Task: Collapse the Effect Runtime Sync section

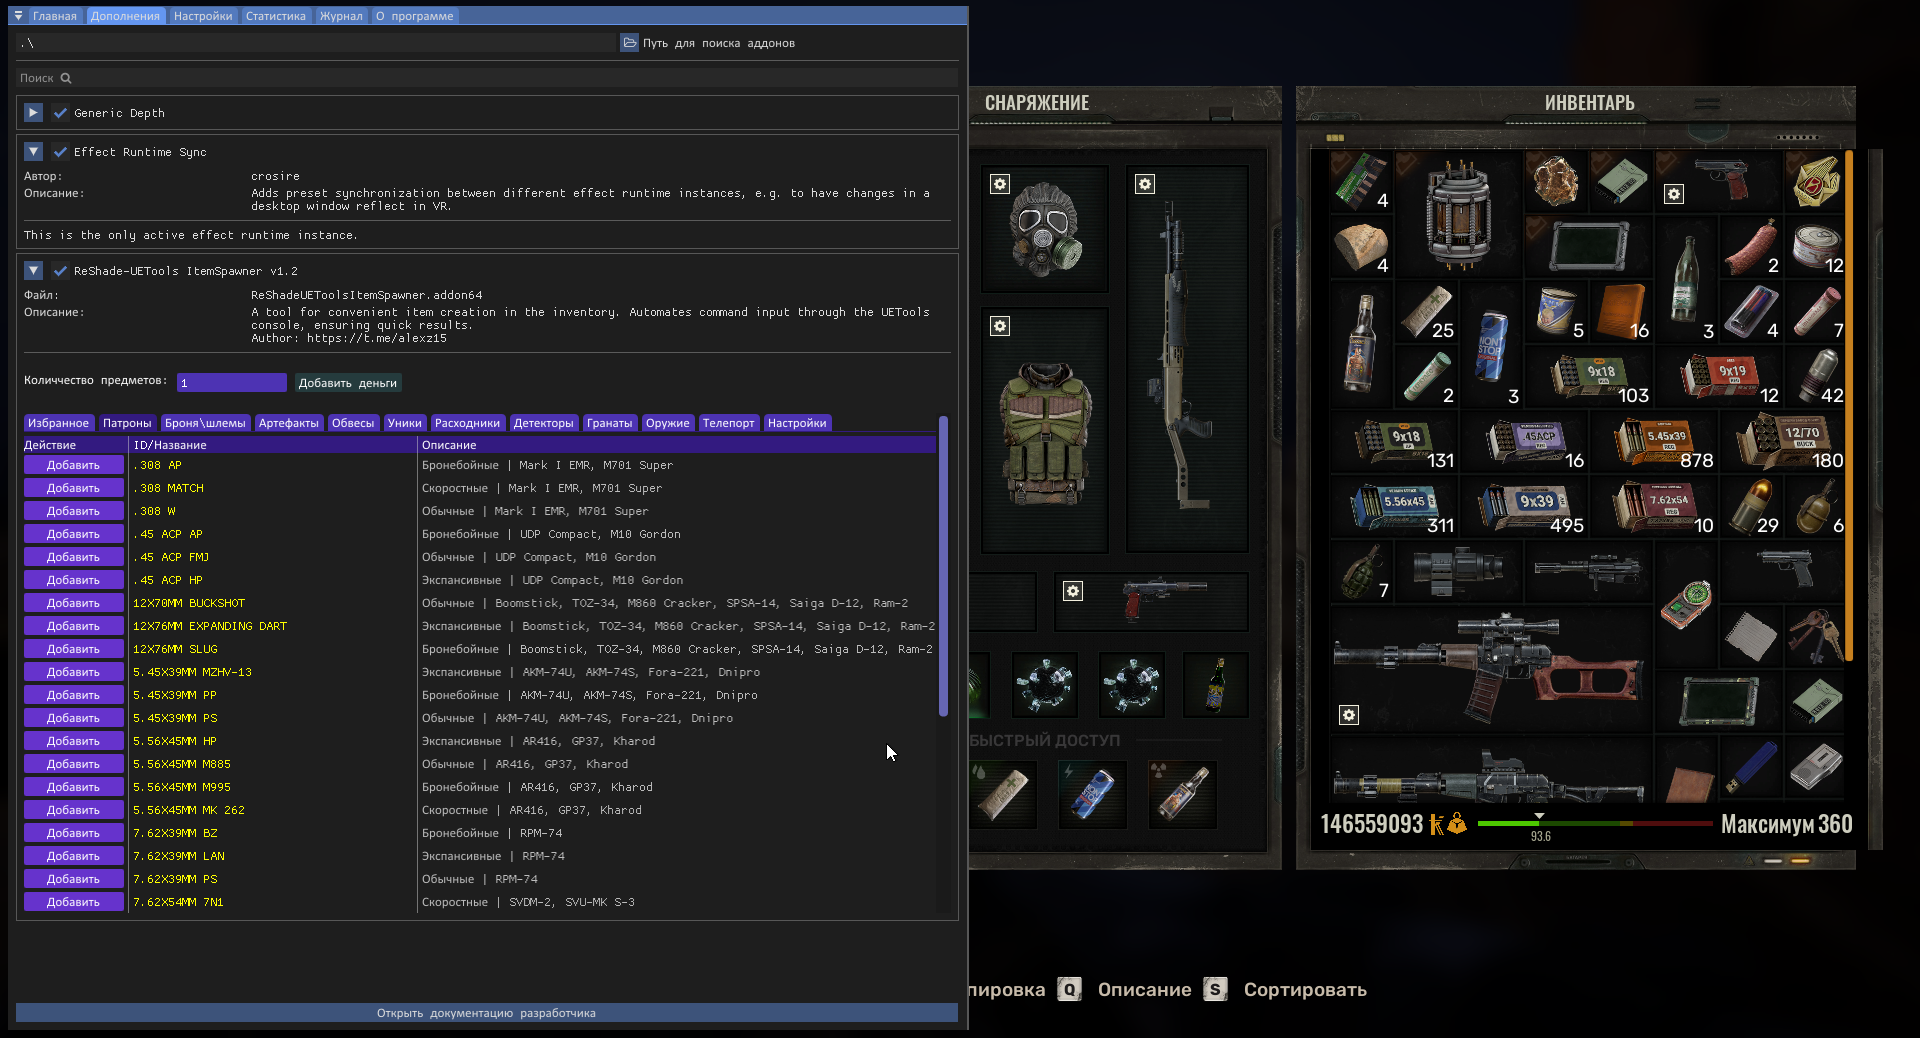Action: point(33,152)
